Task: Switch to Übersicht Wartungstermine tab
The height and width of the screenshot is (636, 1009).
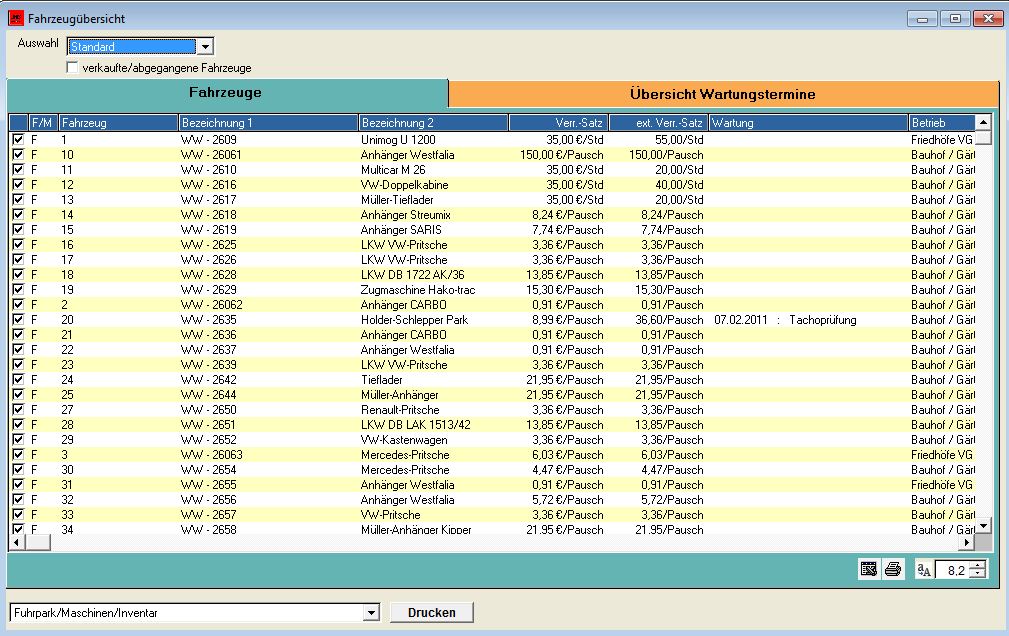Action: tap(723, 94)
